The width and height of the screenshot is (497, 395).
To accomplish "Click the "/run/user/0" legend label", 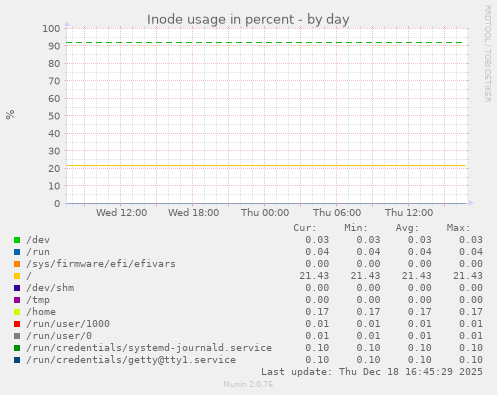I will pyautogui.click(x=59, y=336).
